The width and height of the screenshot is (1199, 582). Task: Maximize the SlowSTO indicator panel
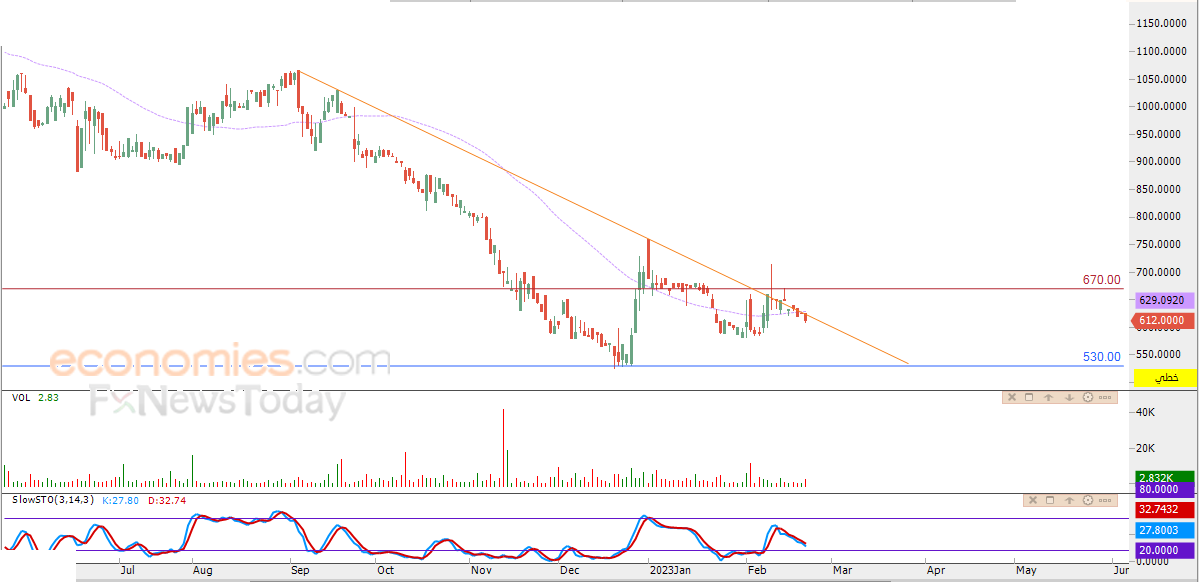1049,500
